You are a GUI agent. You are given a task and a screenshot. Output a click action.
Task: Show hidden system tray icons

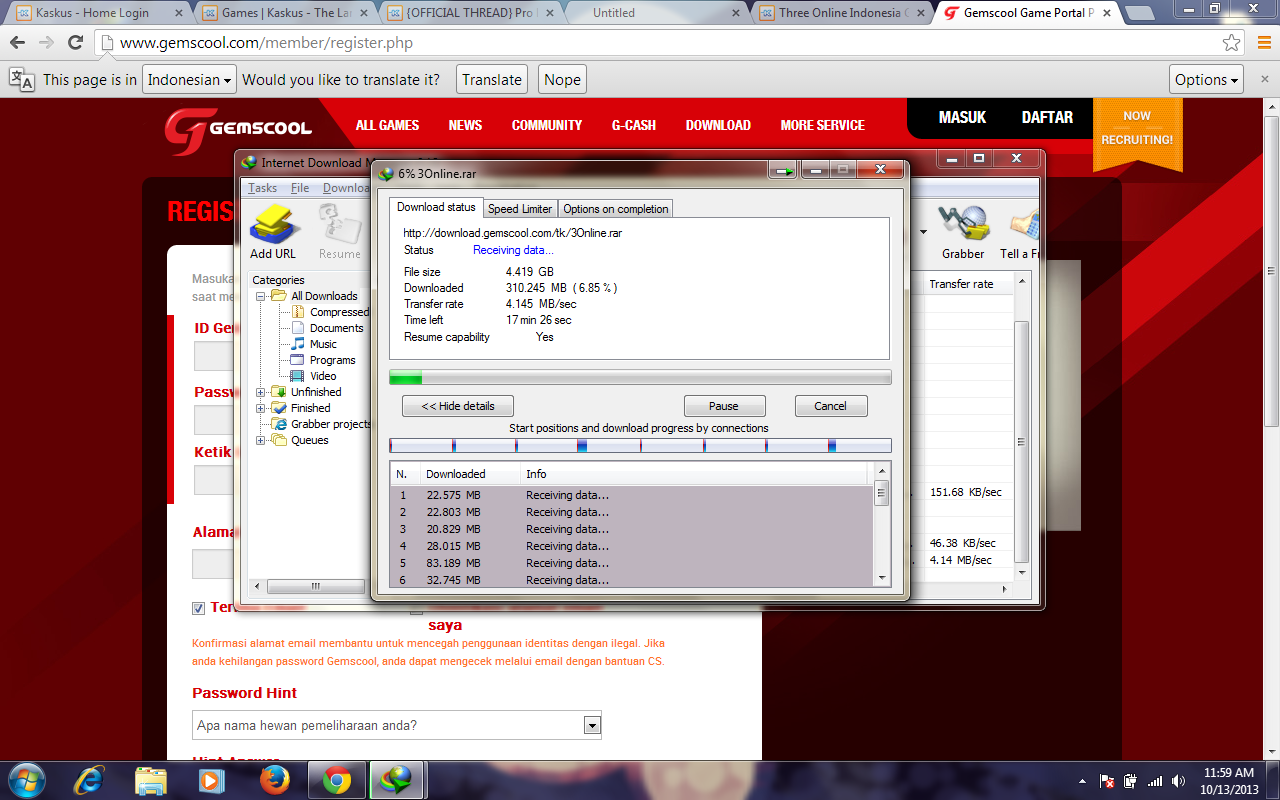pos(1082,781)
